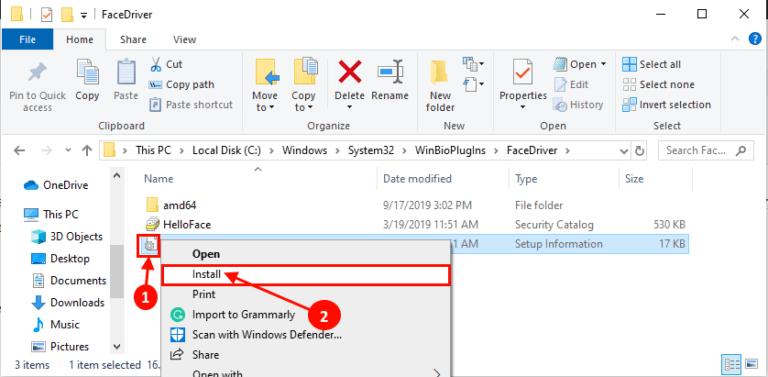Open Desktop in the sidebar
This screenshot has width=768, height=377.
[61, 259]
